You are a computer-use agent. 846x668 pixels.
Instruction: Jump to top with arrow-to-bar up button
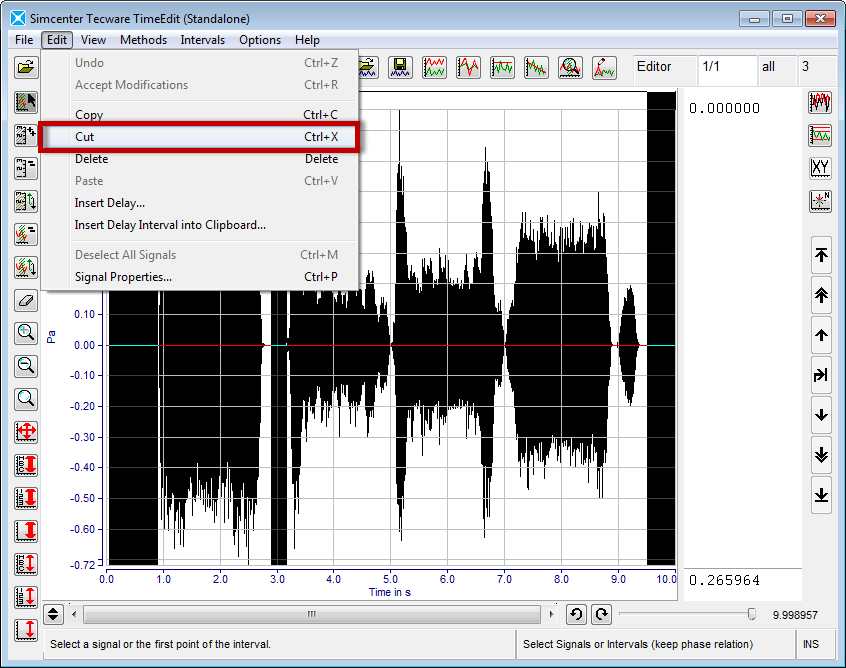821,255
